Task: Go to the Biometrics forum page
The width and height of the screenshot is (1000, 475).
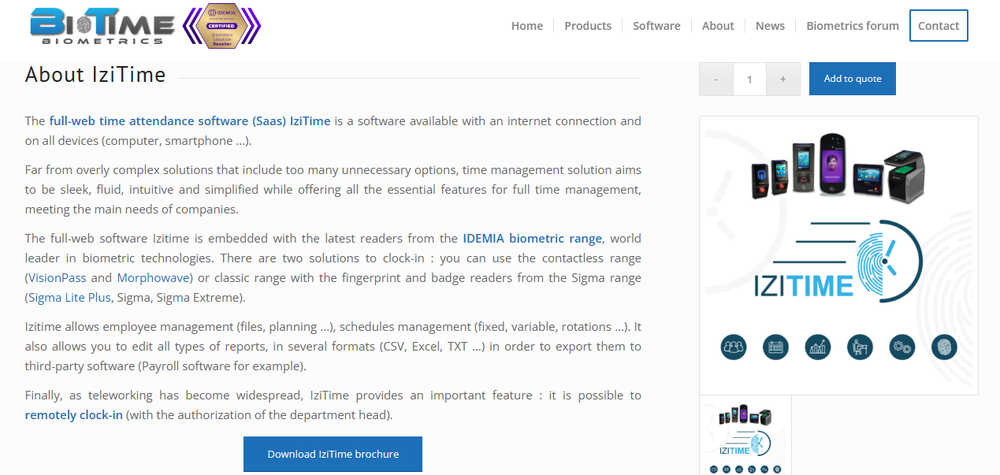Action: [852, 26]
